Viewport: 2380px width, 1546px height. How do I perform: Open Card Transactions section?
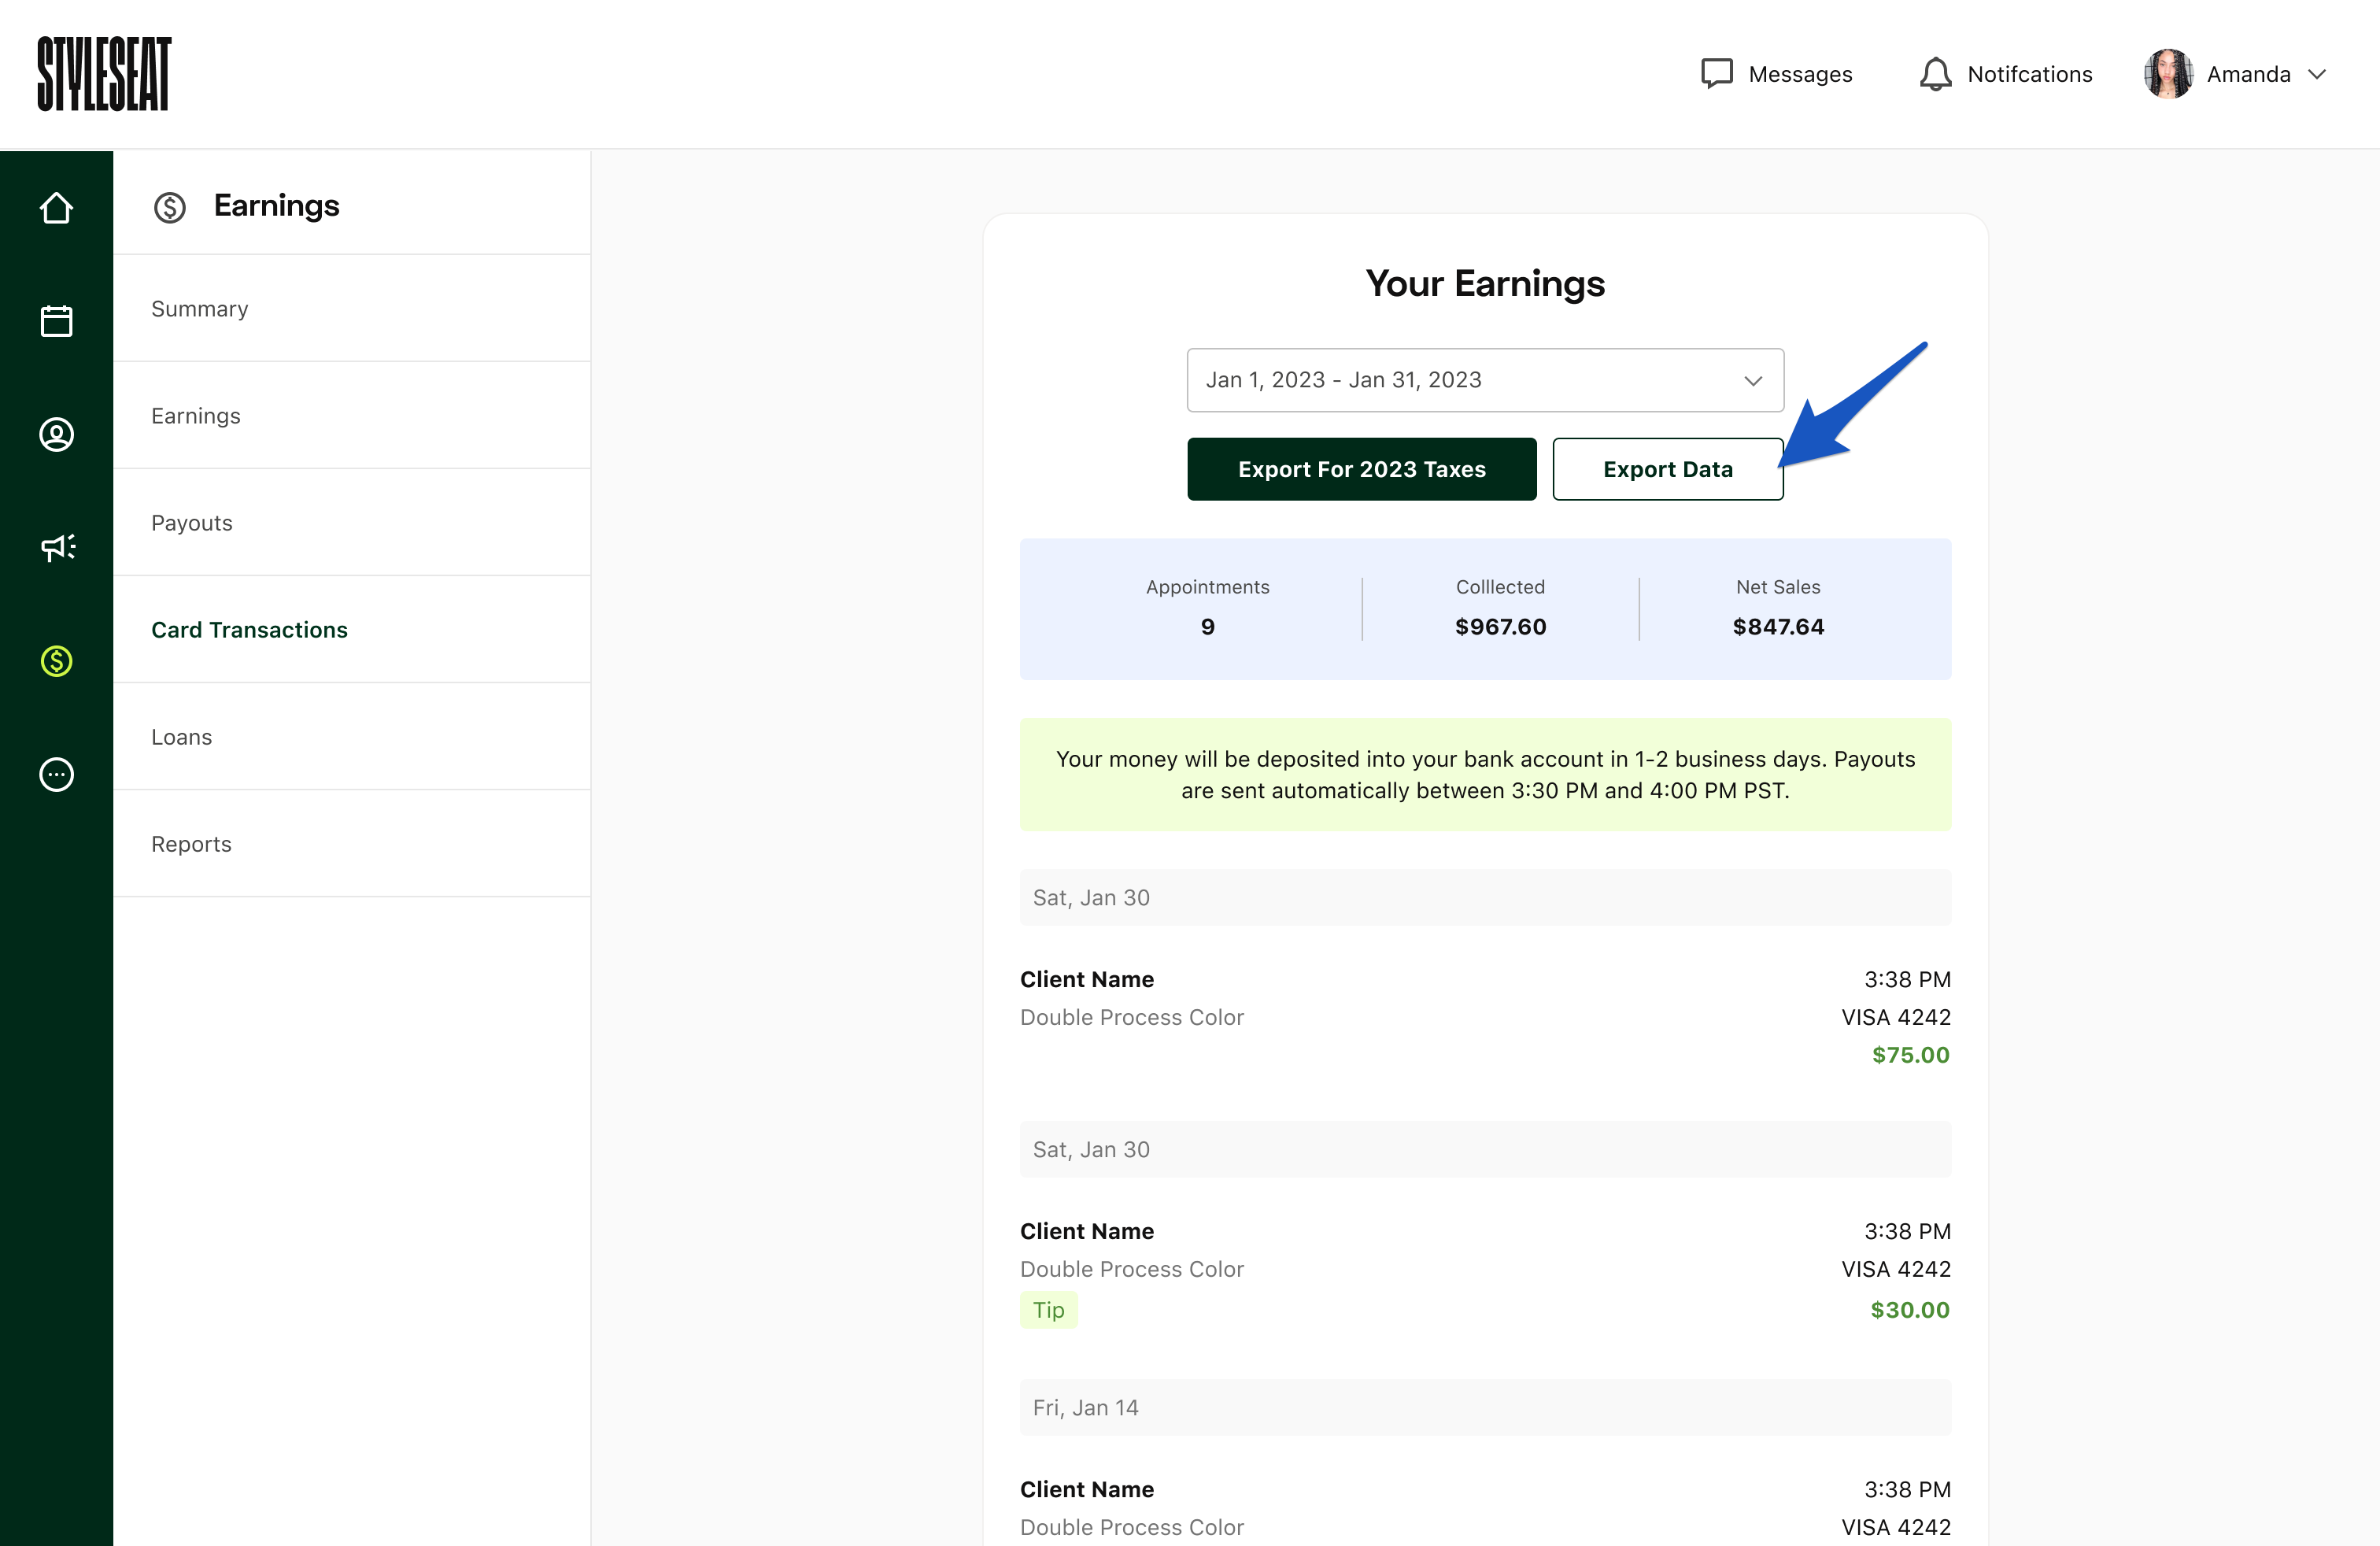(x=249, y=630)
